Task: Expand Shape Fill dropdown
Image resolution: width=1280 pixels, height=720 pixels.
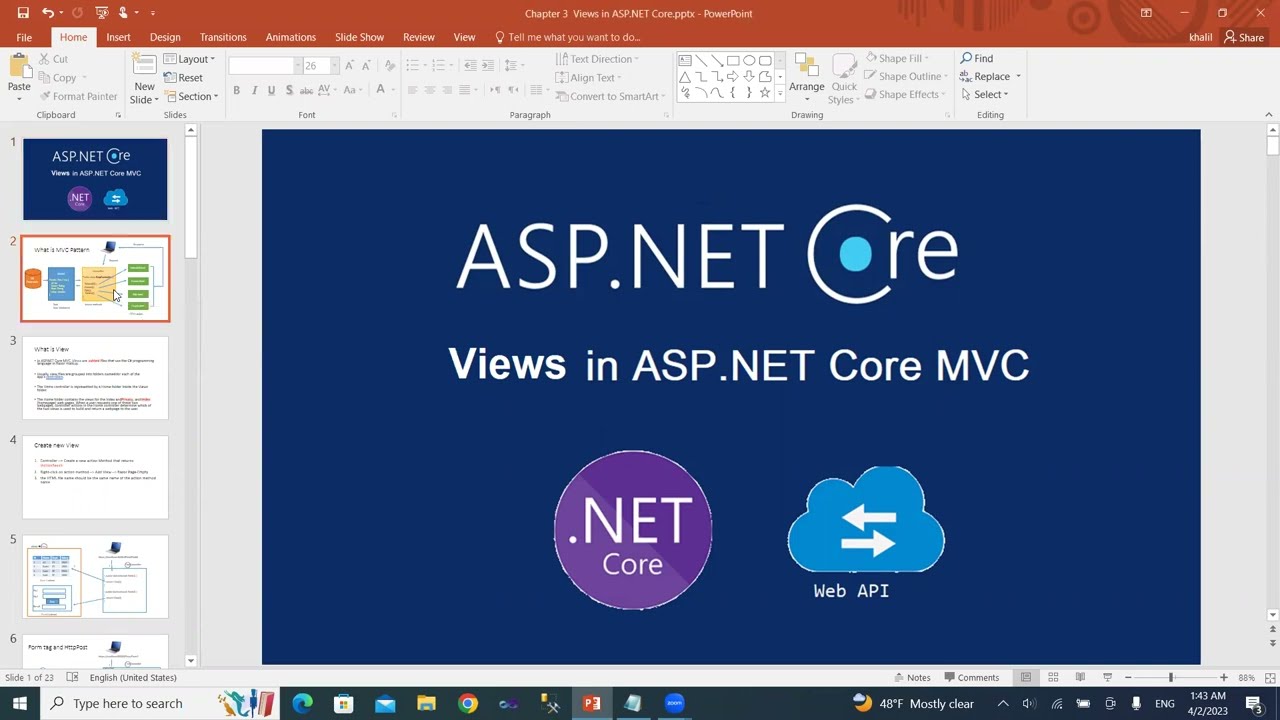Action: [x=897, y=58]
